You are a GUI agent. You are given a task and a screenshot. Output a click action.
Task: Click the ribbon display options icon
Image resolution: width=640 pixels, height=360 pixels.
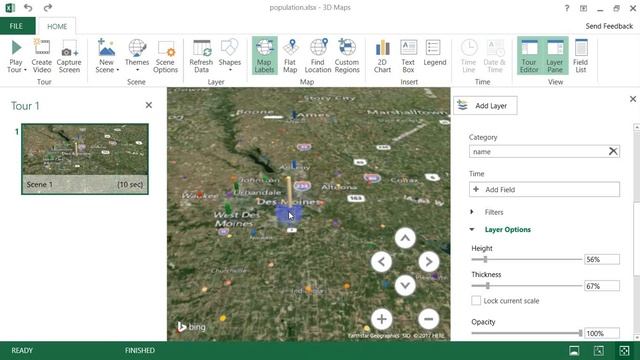pos(583,8)
